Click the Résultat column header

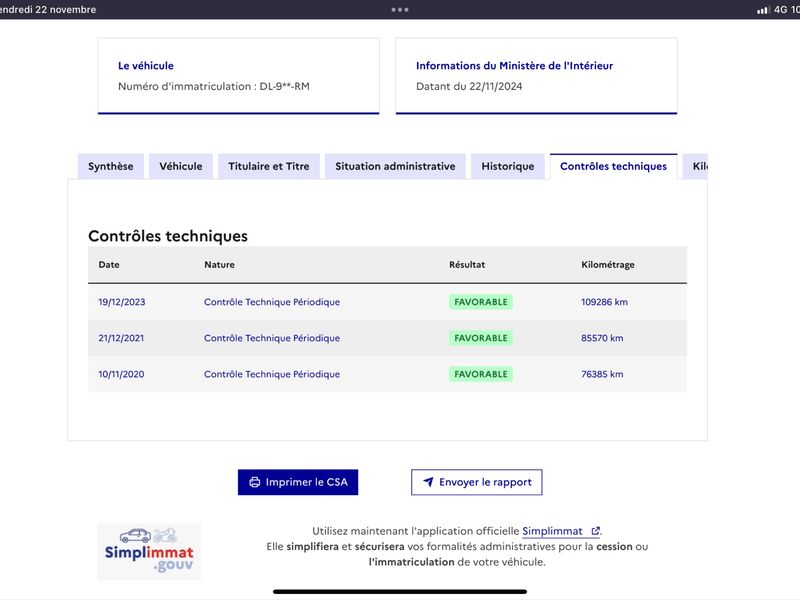tap(467, 265)
